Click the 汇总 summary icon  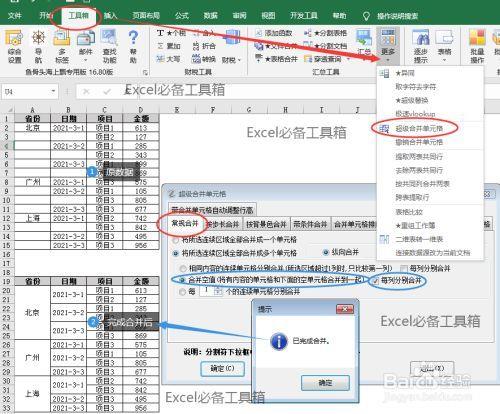click(364, 42)
